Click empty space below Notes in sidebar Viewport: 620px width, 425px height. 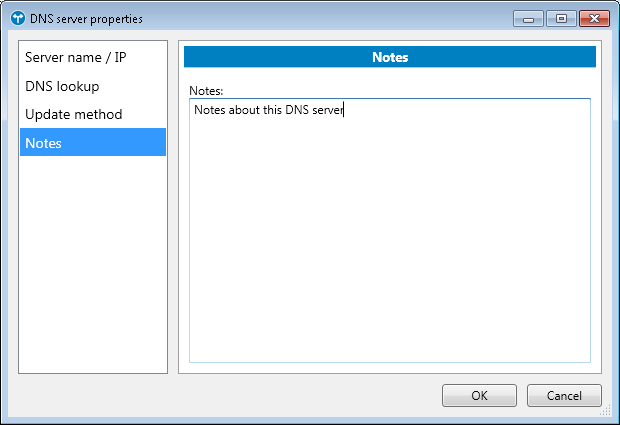pos(93,260)
